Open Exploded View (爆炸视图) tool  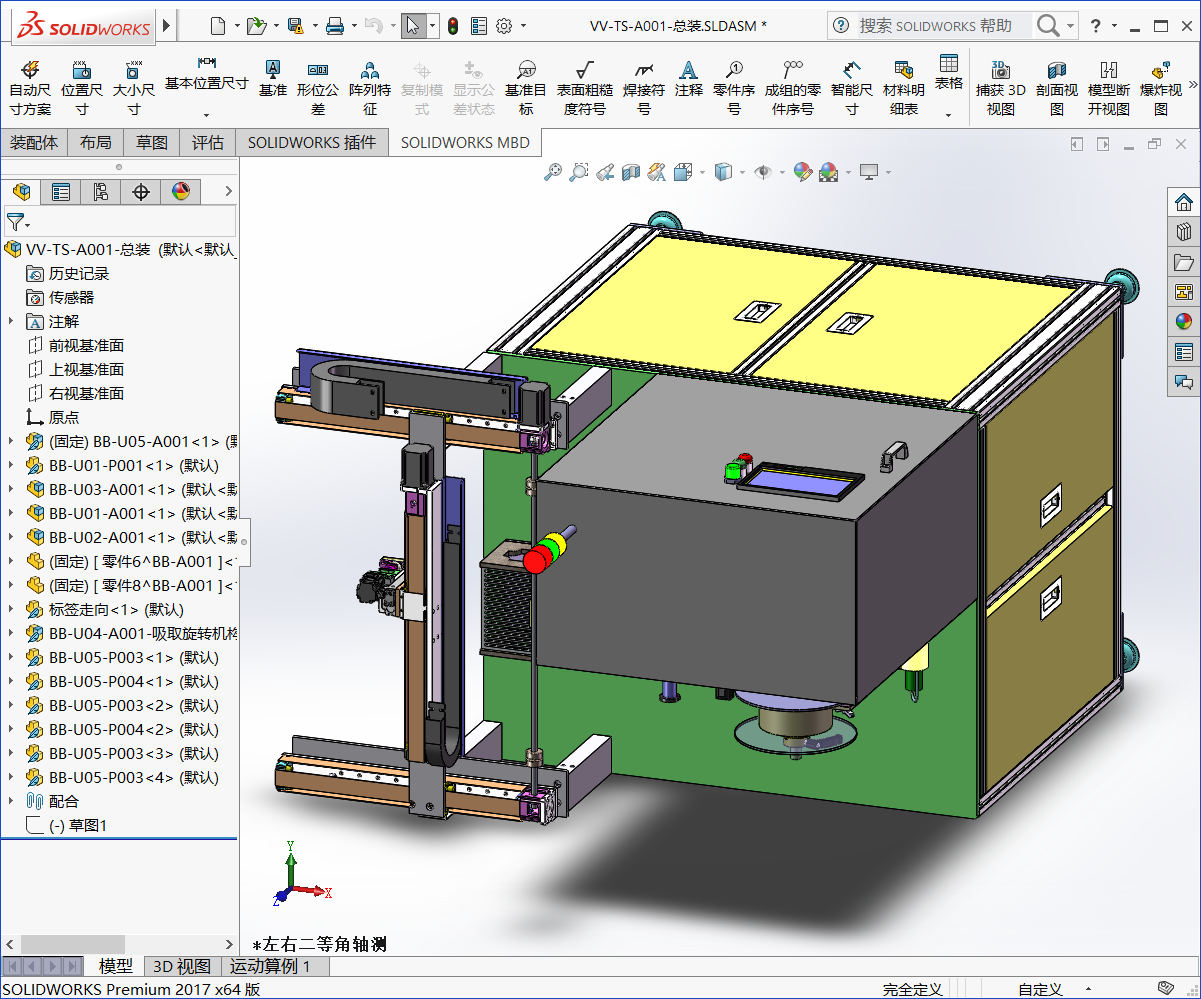(x=1161, y=86)
